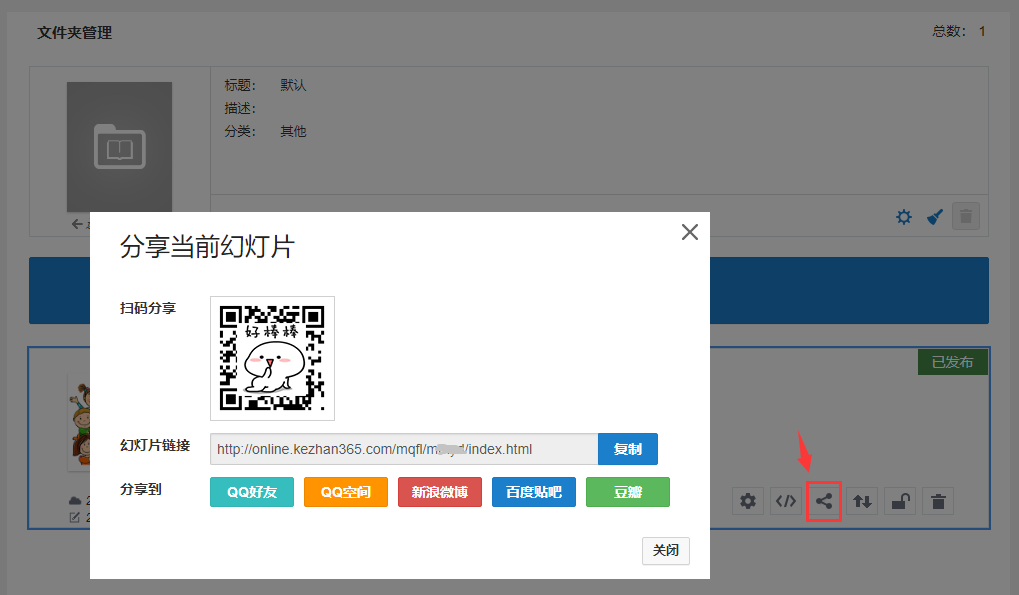Delete the slide with the trash icon
Image resolution: width=1019 pixels, height=595 pixels.
pos(938,501)
